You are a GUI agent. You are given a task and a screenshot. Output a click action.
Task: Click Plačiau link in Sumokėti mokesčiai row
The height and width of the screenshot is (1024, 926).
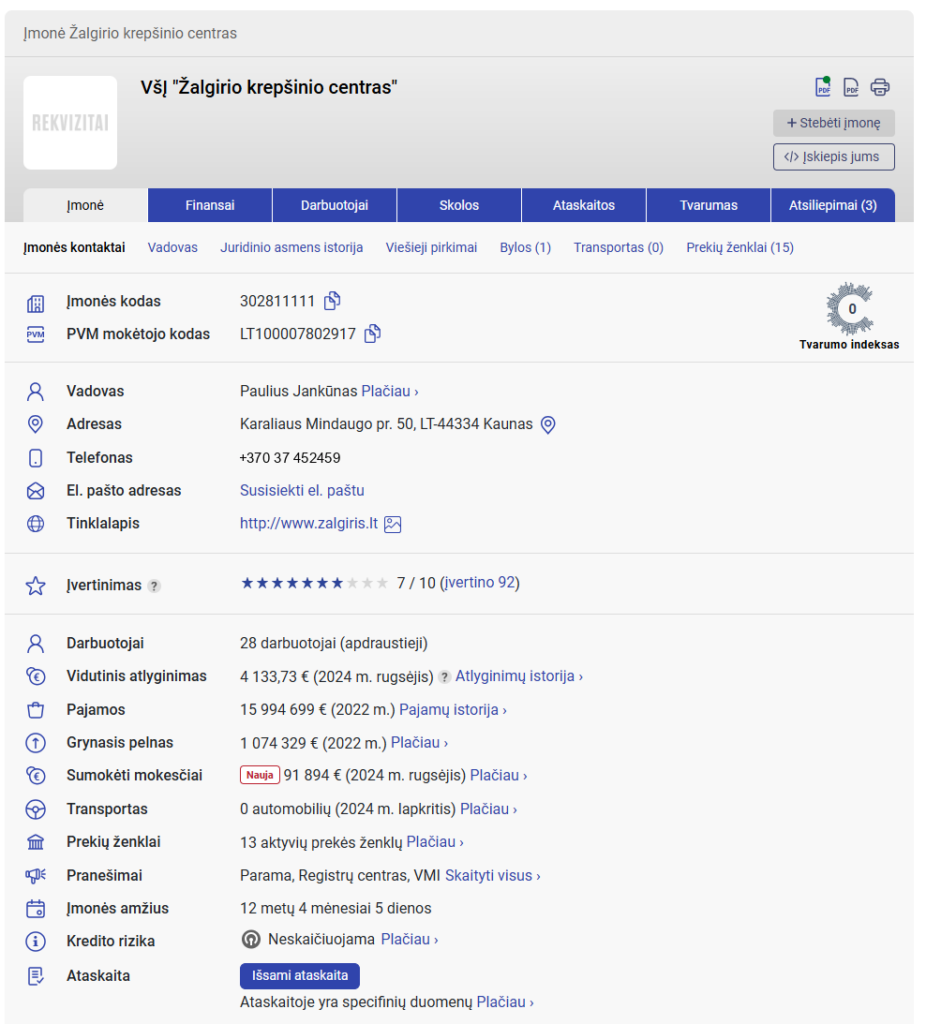tap(499, 775)
